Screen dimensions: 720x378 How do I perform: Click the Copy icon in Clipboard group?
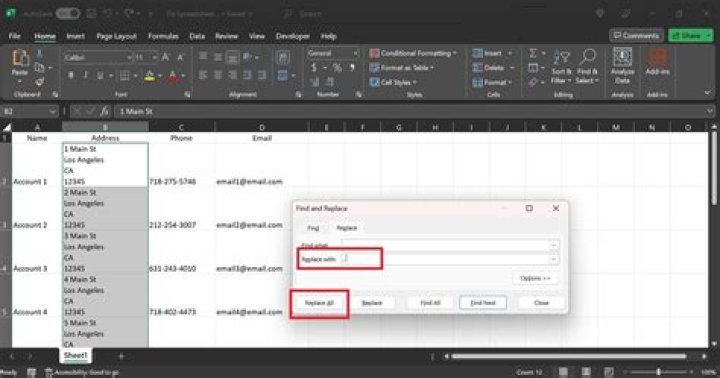pos(39,68)
